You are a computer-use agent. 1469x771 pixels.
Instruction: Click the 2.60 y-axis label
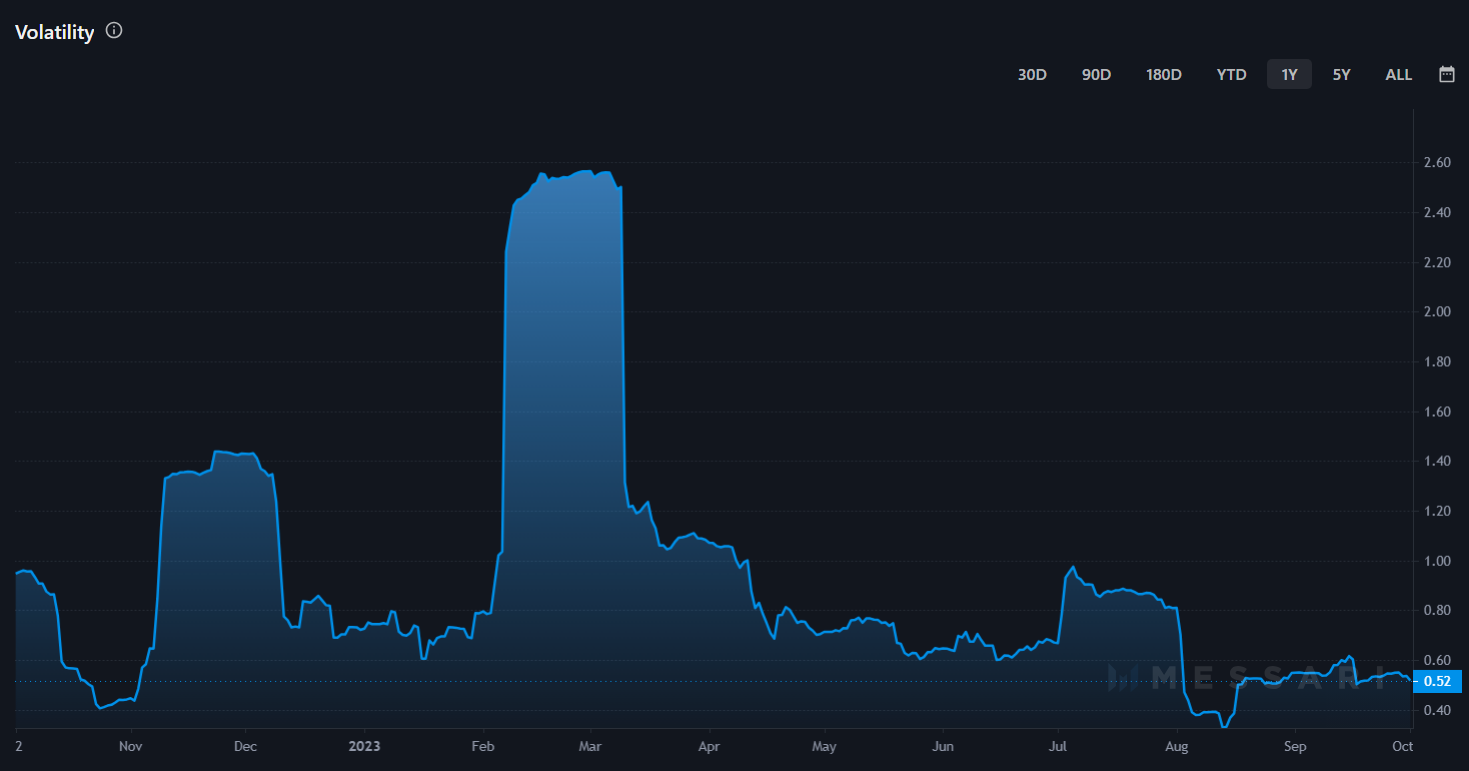1437,163
